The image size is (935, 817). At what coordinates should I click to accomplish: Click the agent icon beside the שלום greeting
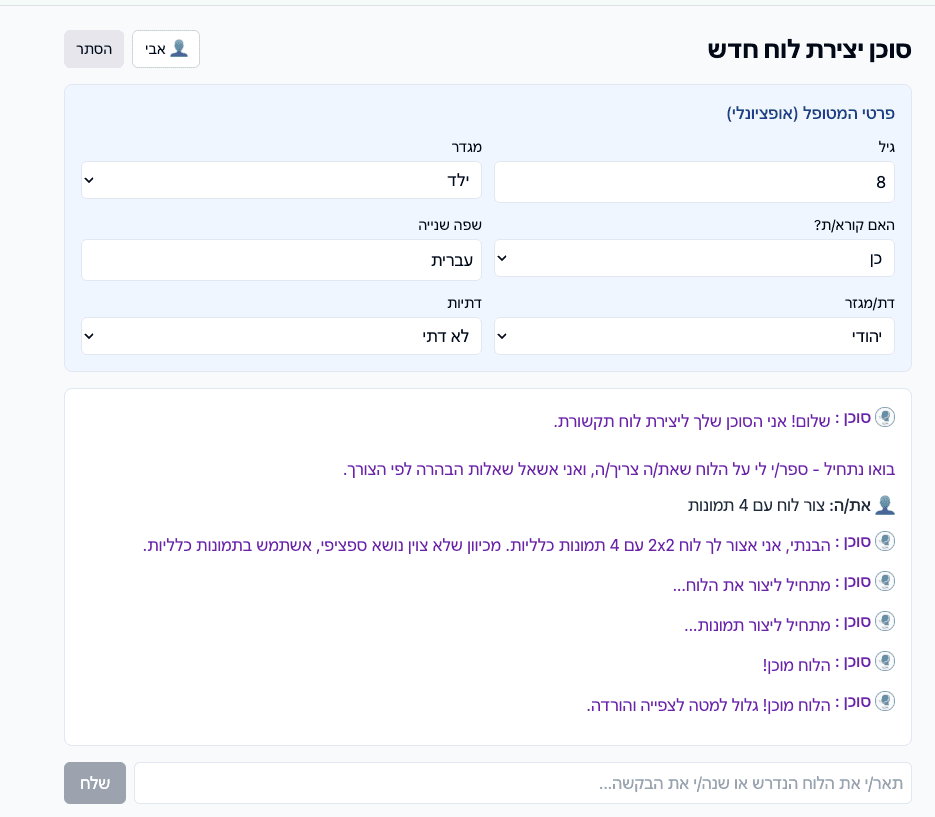click(885, 417)
